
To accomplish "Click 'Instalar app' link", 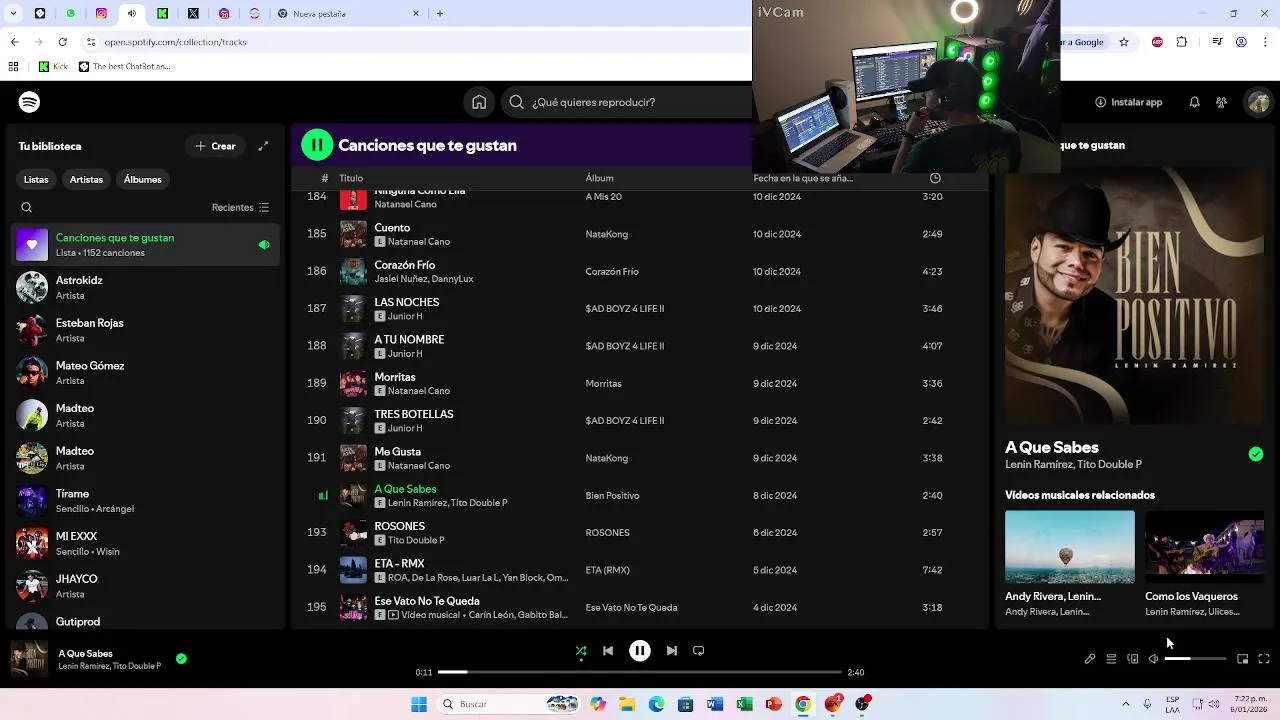I will 1129,102.
